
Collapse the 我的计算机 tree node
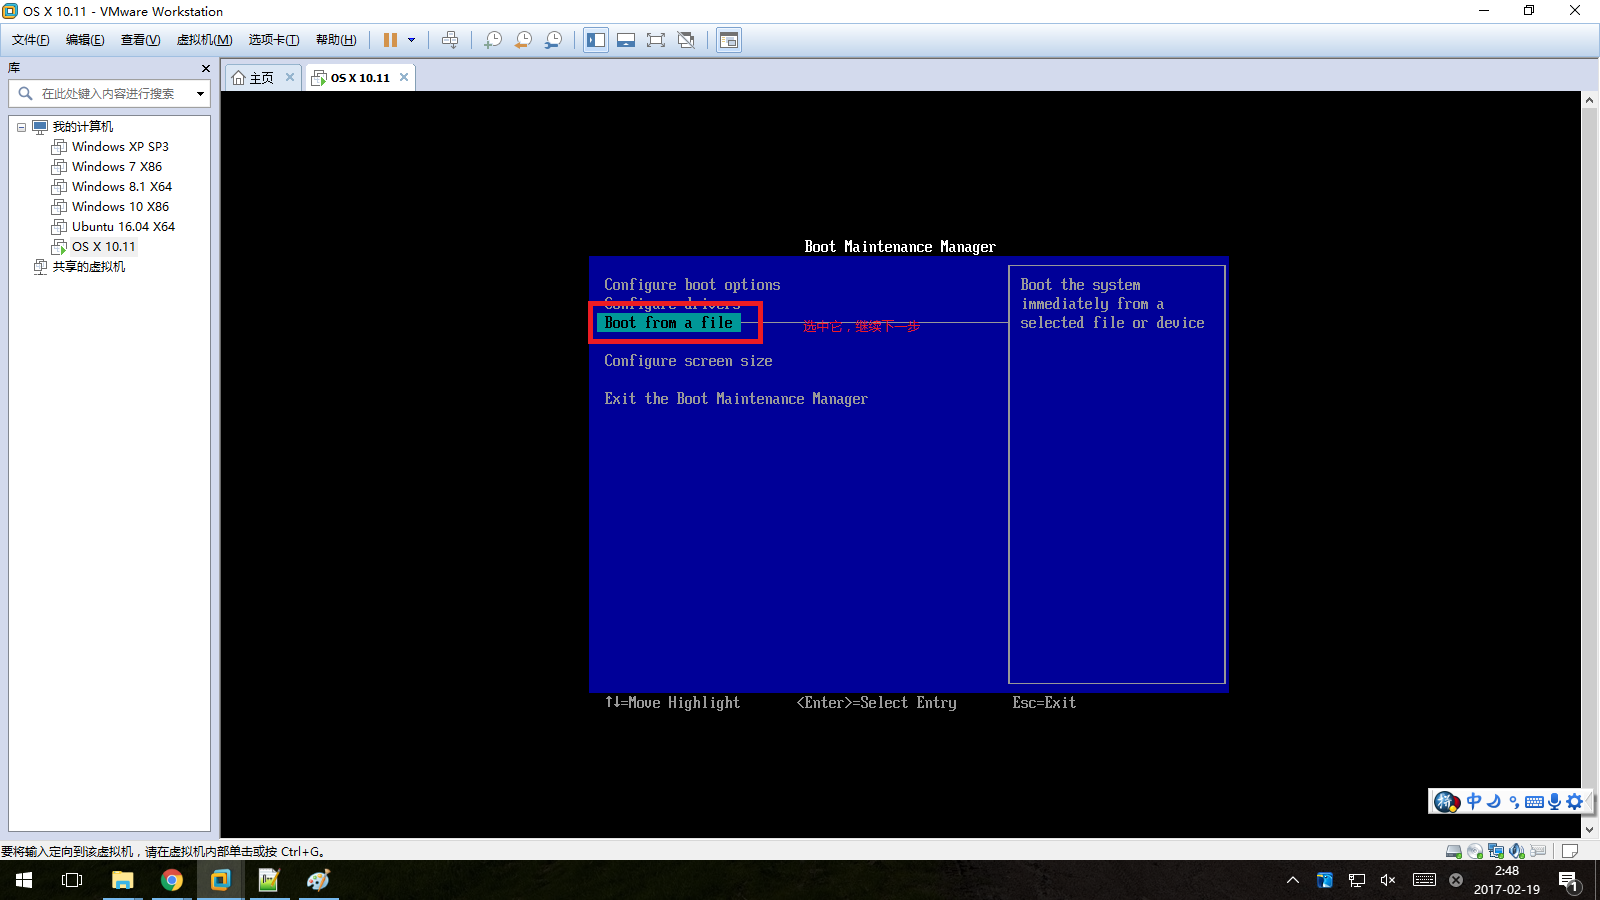22,126
